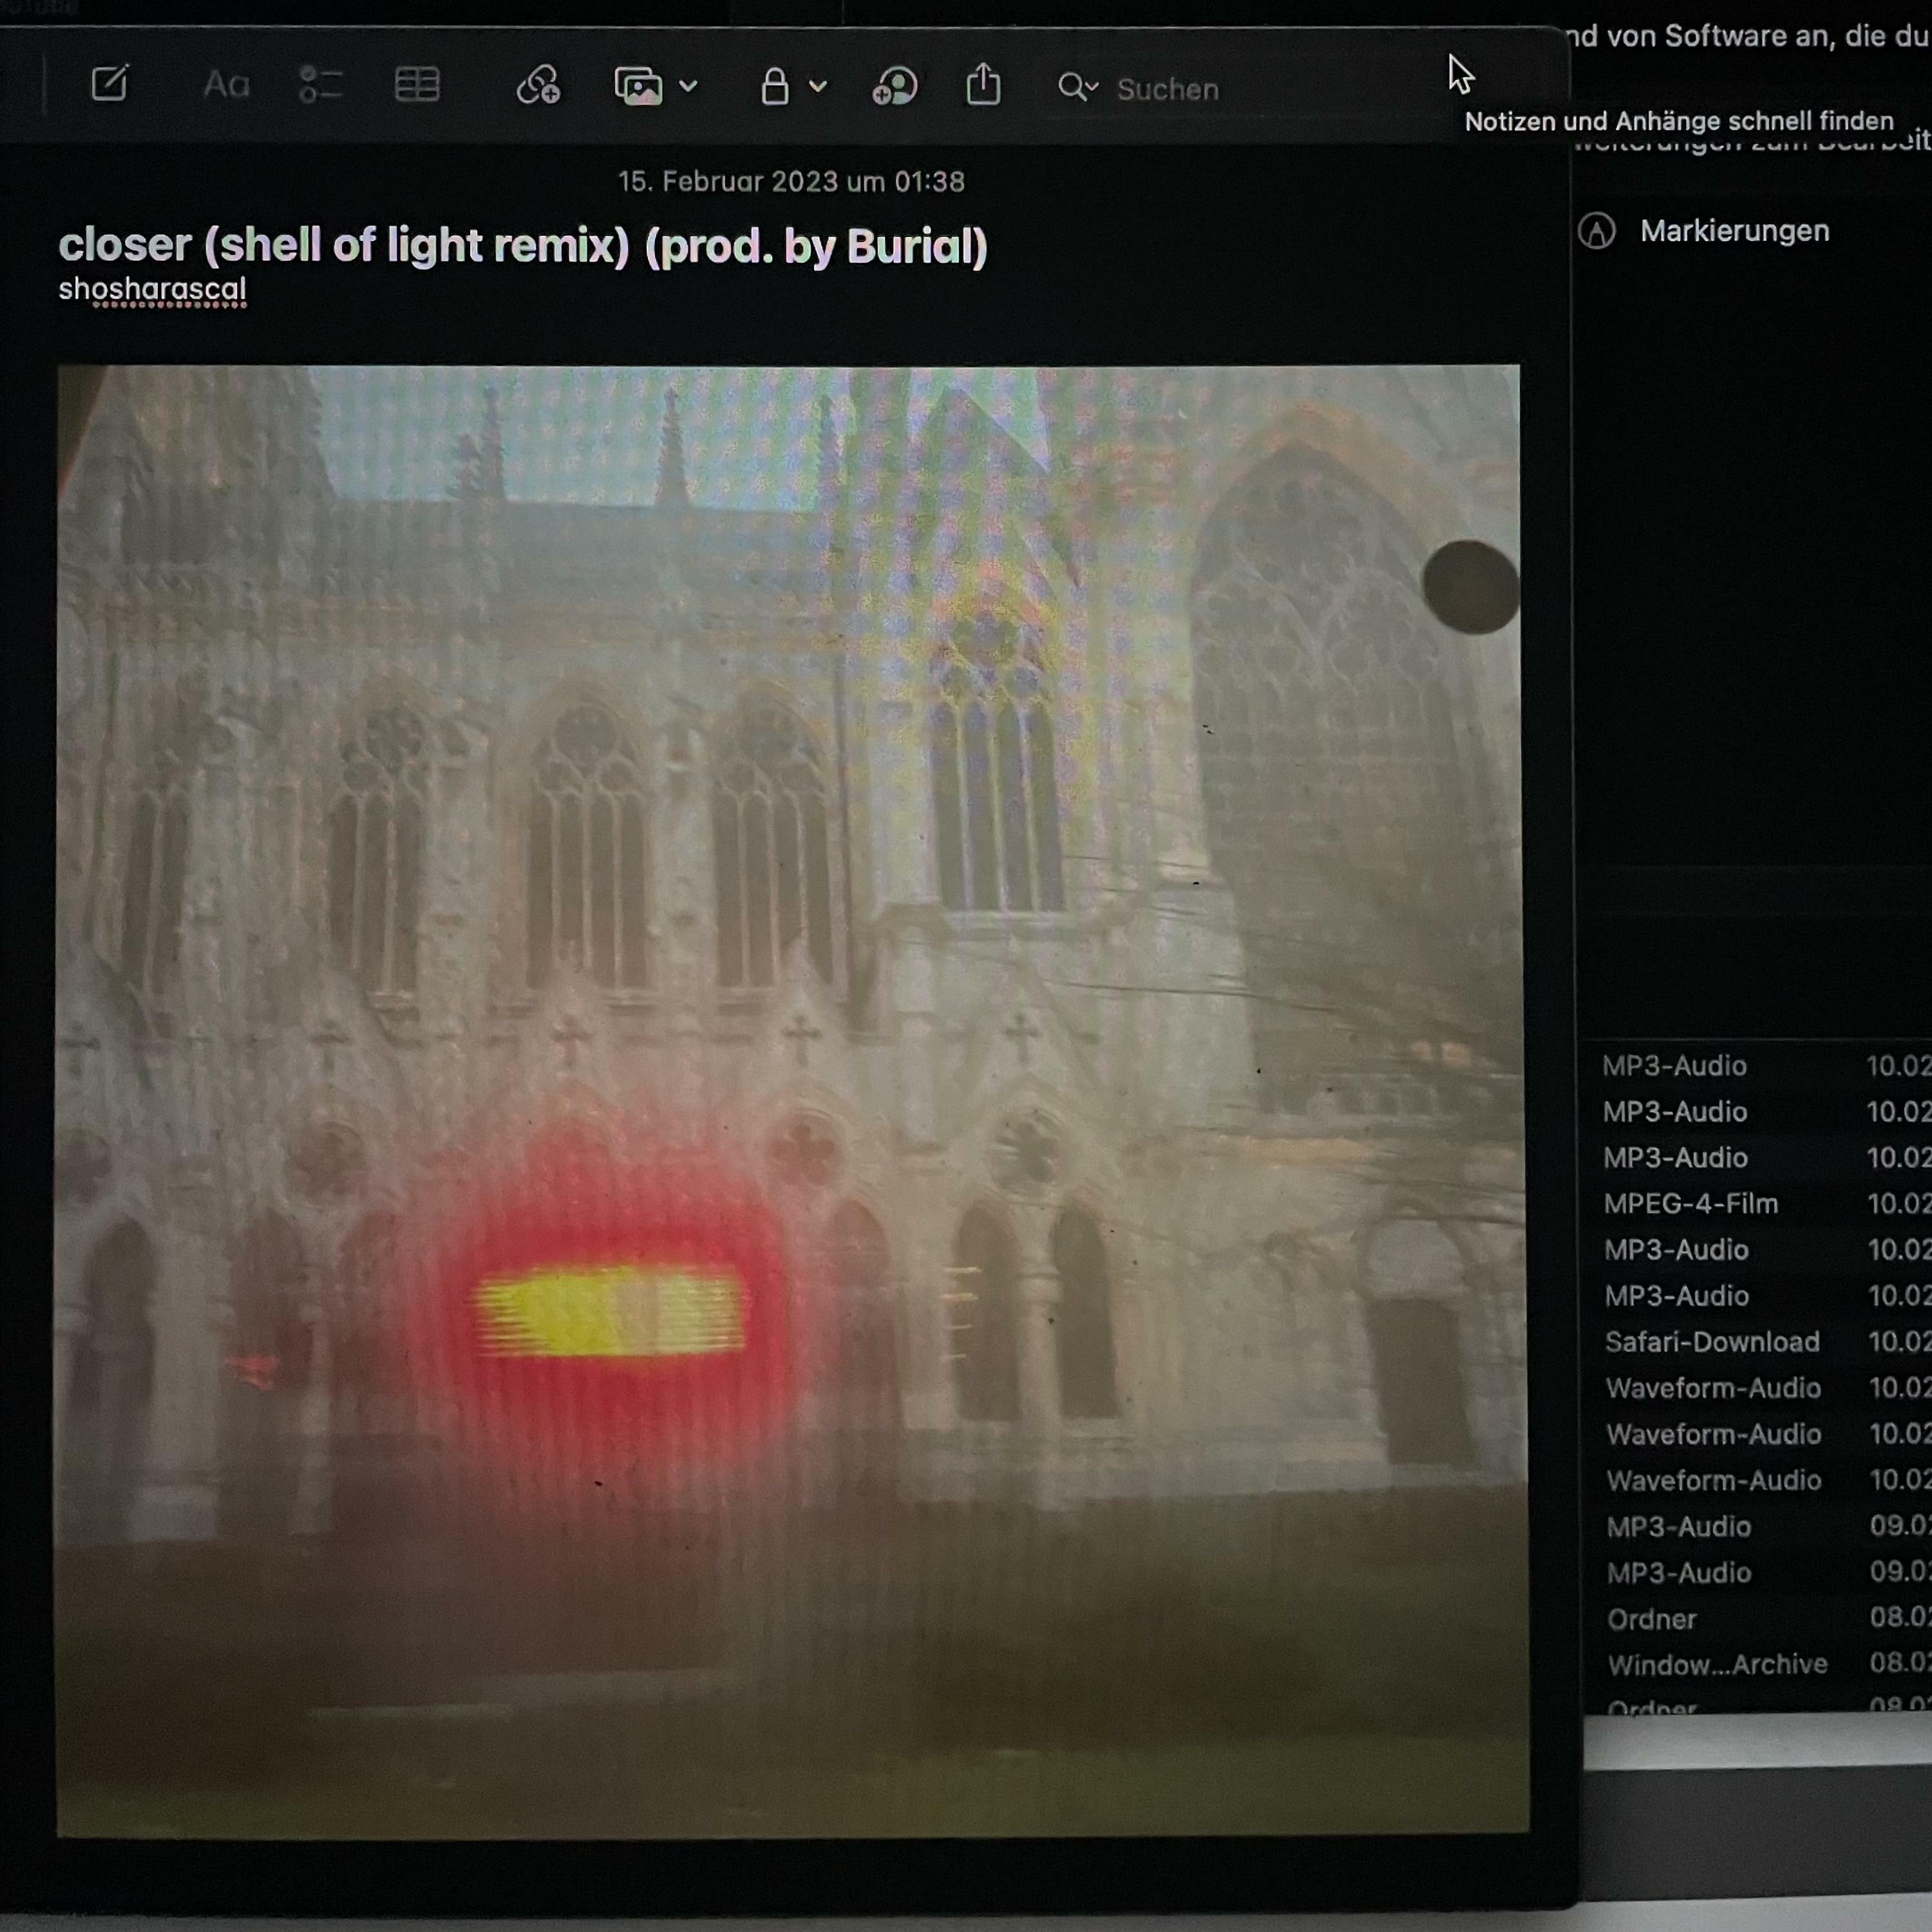Click the add link icon

[538, 86]
